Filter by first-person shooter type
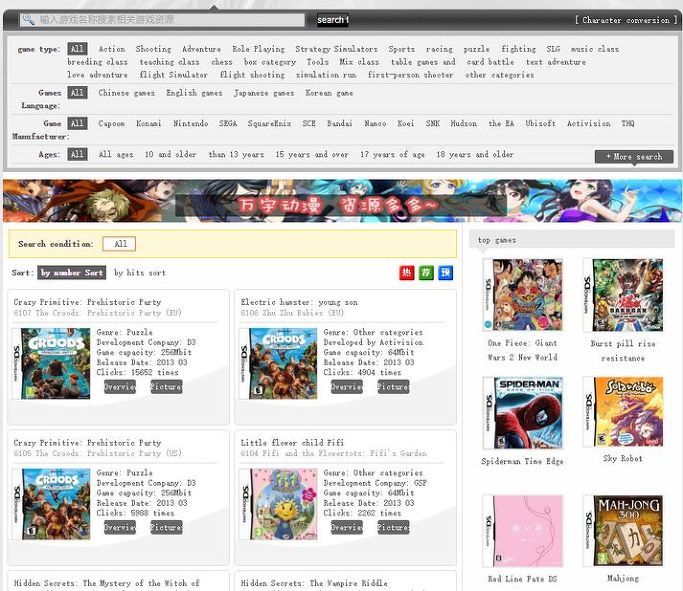Viewport: 683px width, 591px height. pyautogui.click(x=410, y=75)
